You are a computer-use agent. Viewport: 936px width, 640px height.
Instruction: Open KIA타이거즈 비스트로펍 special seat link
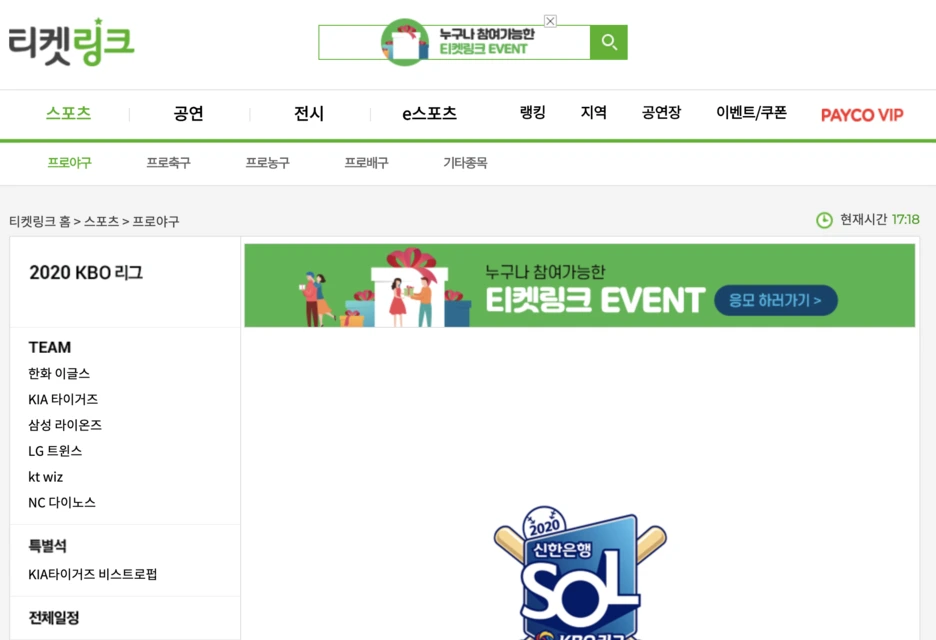(x=93, y=574)
